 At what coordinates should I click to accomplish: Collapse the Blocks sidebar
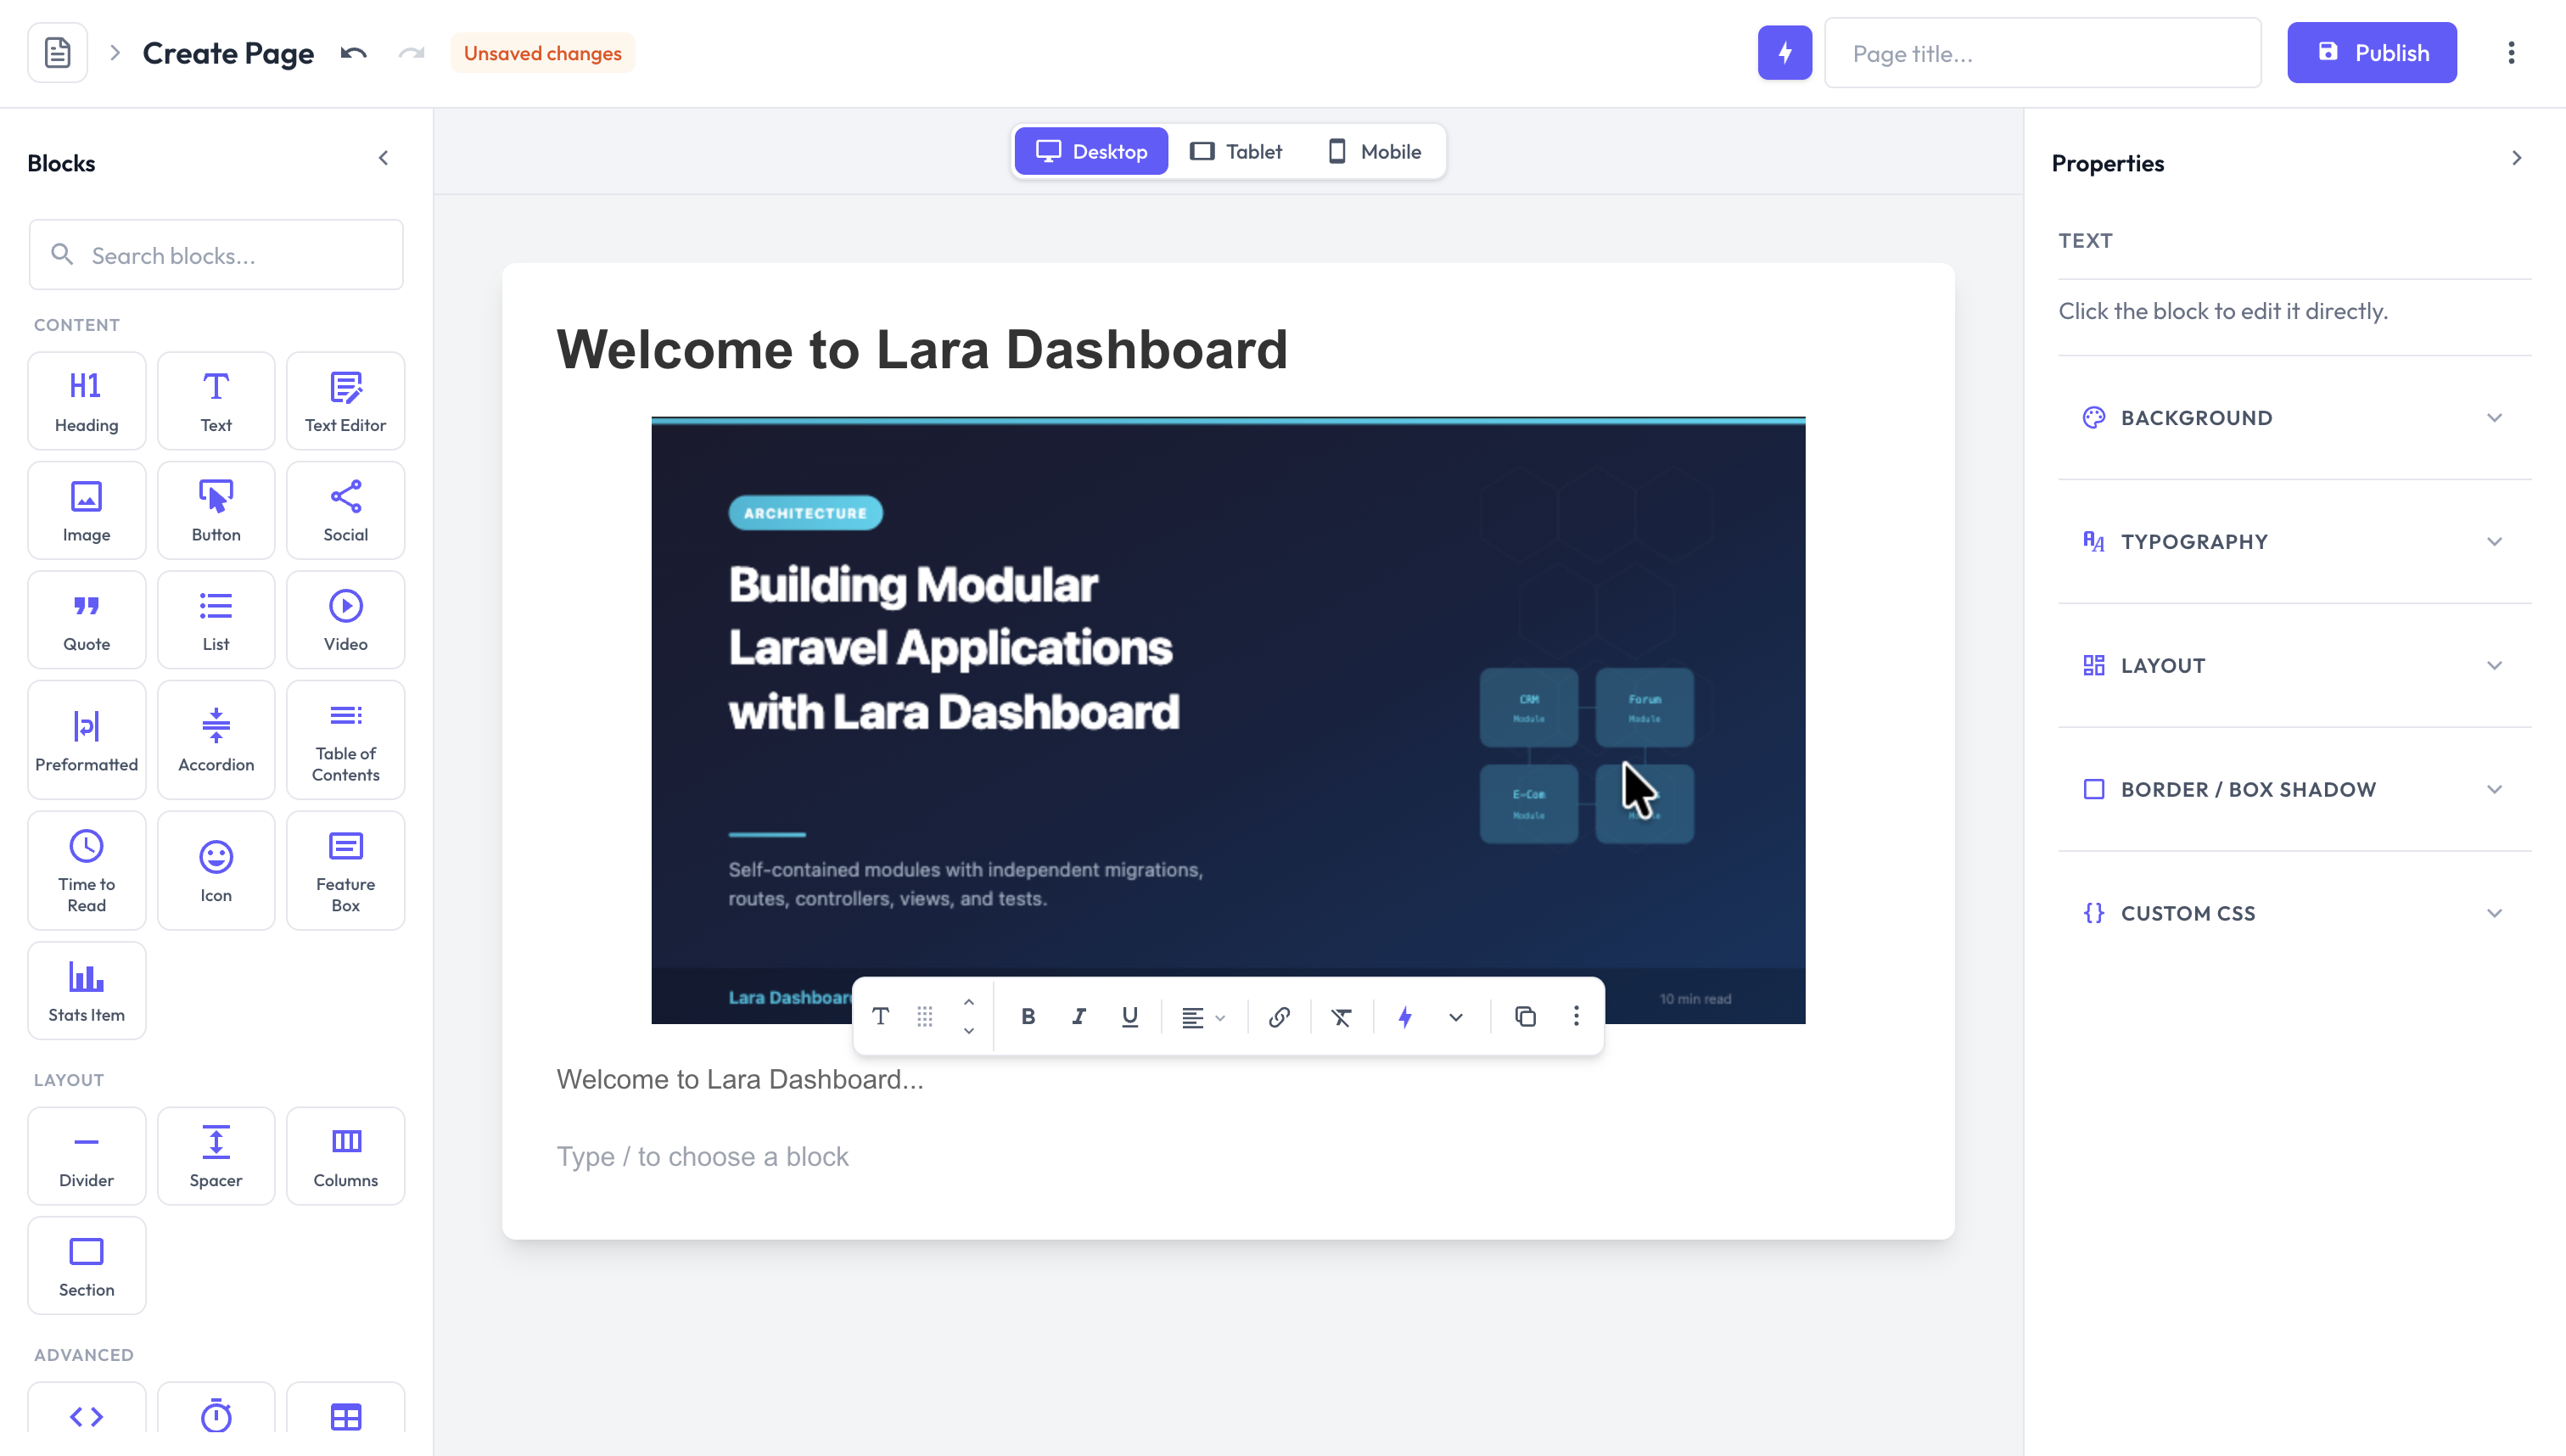click(383, 157)
